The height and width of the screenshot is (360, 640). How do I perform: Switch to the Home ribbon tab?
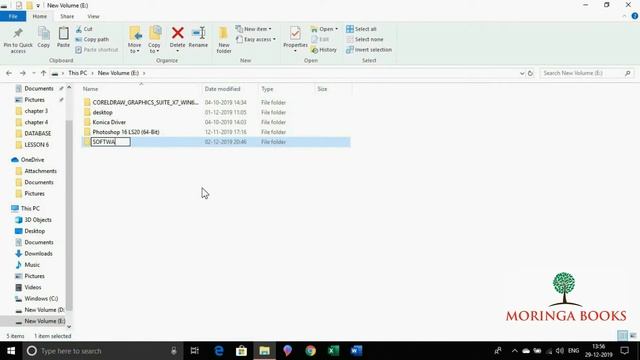(x=40, y=16)
